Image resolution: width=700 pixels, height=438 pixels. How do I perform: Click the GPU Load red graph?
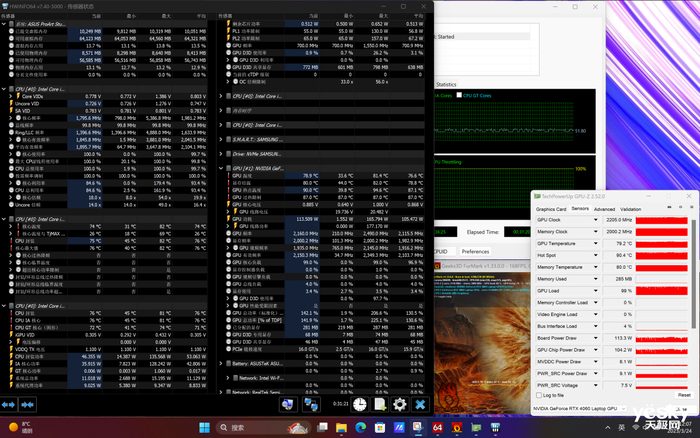[x=662, y=291]
